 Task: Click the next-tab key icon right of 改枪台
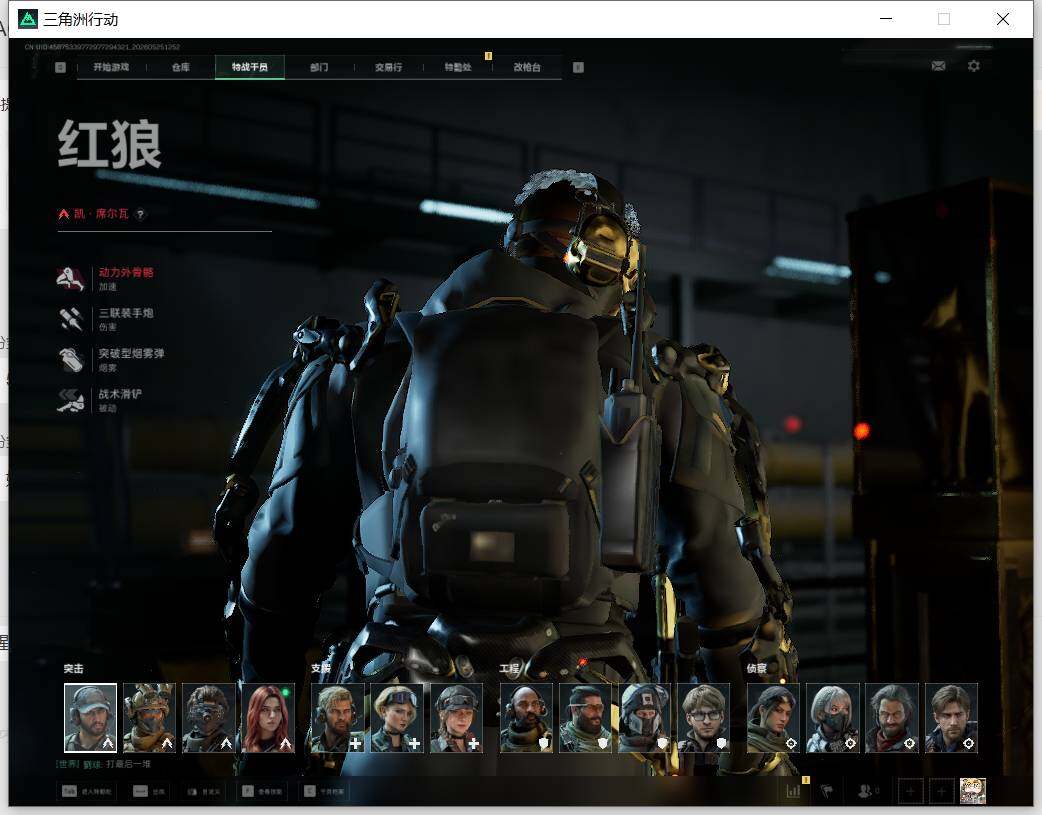click(578, 67)
